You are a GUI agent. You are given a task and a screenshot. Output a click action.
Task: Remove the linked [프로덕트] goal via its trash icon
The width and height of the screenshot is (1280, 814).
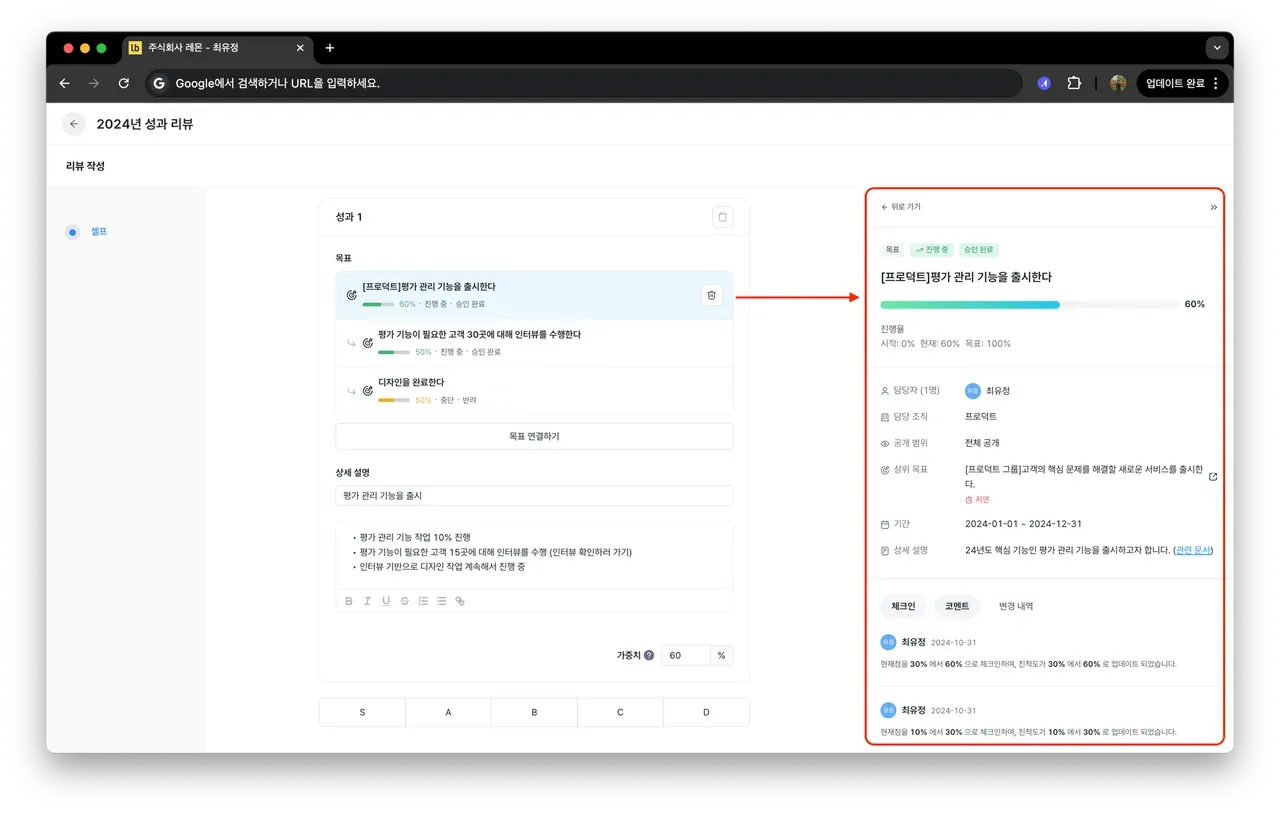click(x=711, y=295)
